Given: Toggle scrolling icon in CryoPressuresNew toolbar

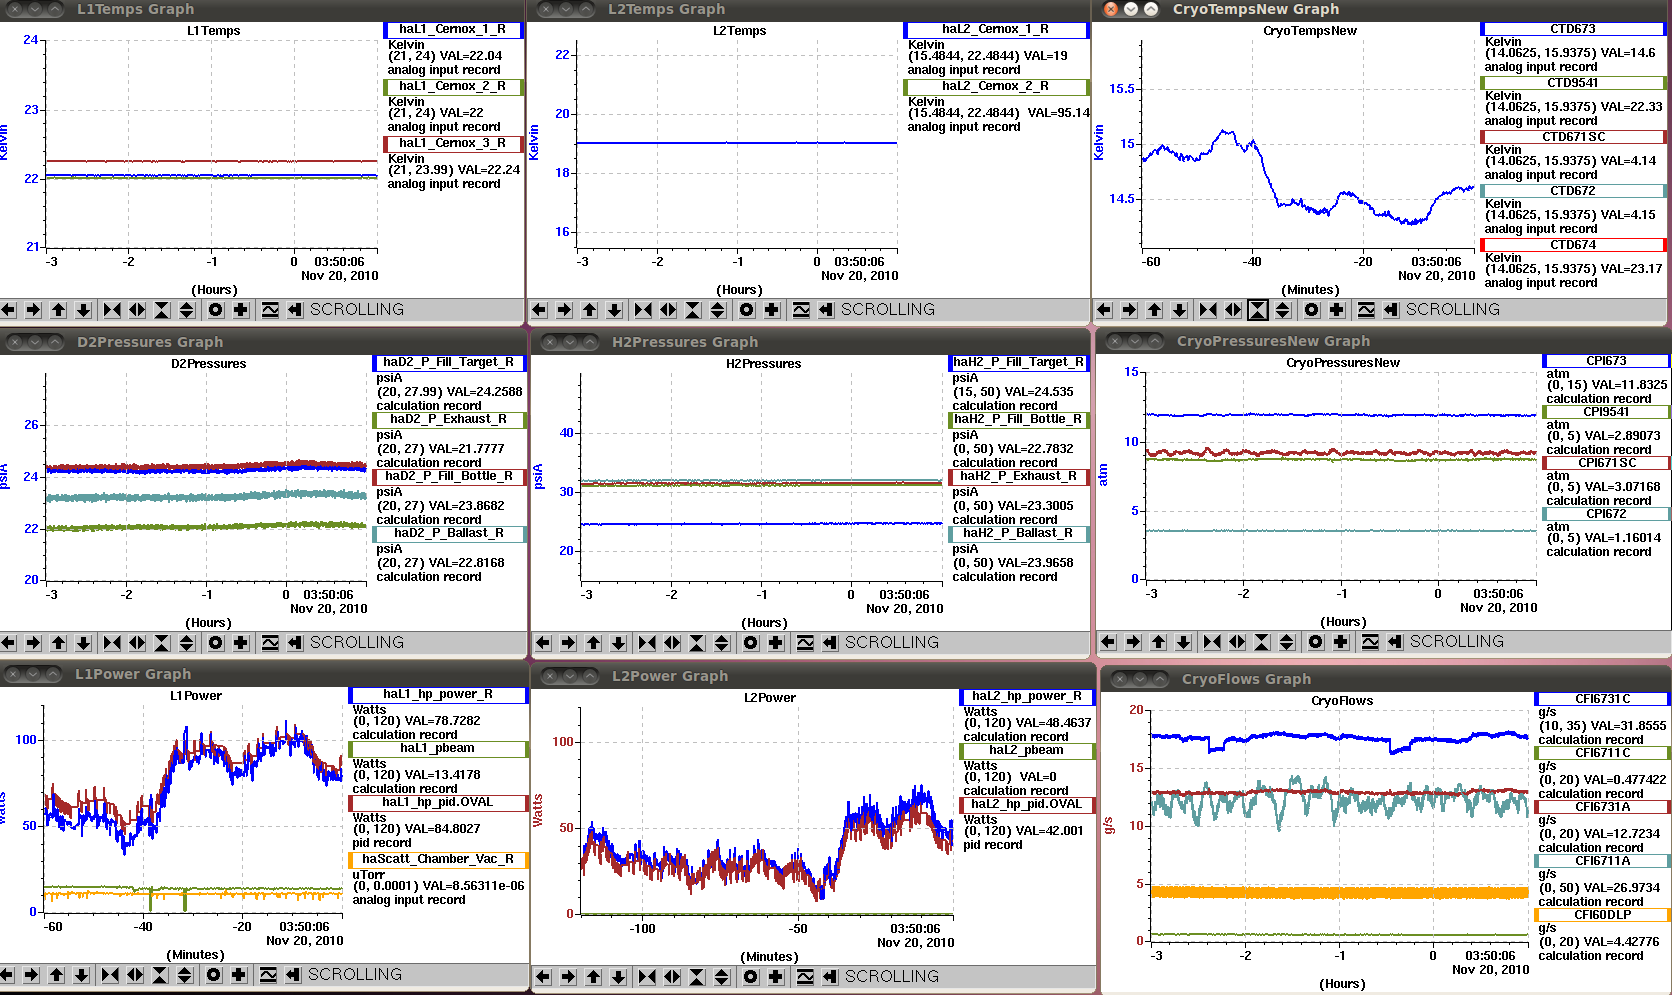Looking at the screenshot, I should point(1395,642).
